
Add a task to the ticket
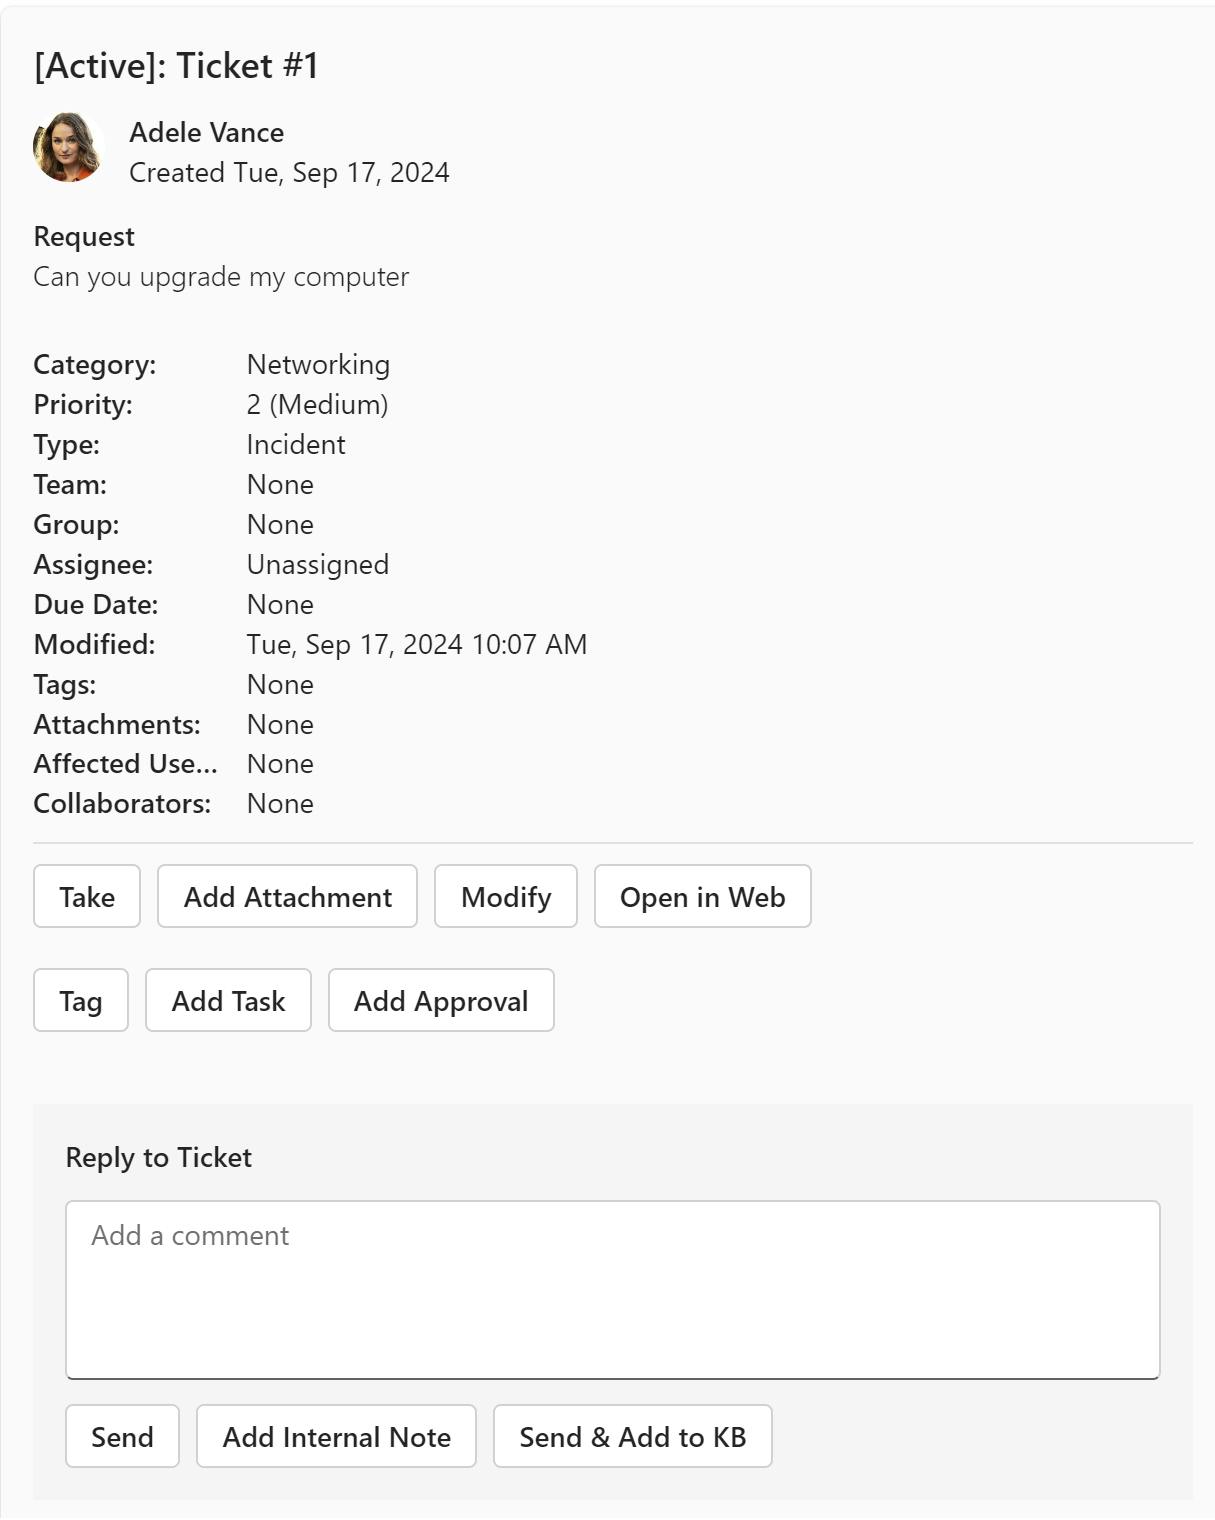pos(228,1001)
